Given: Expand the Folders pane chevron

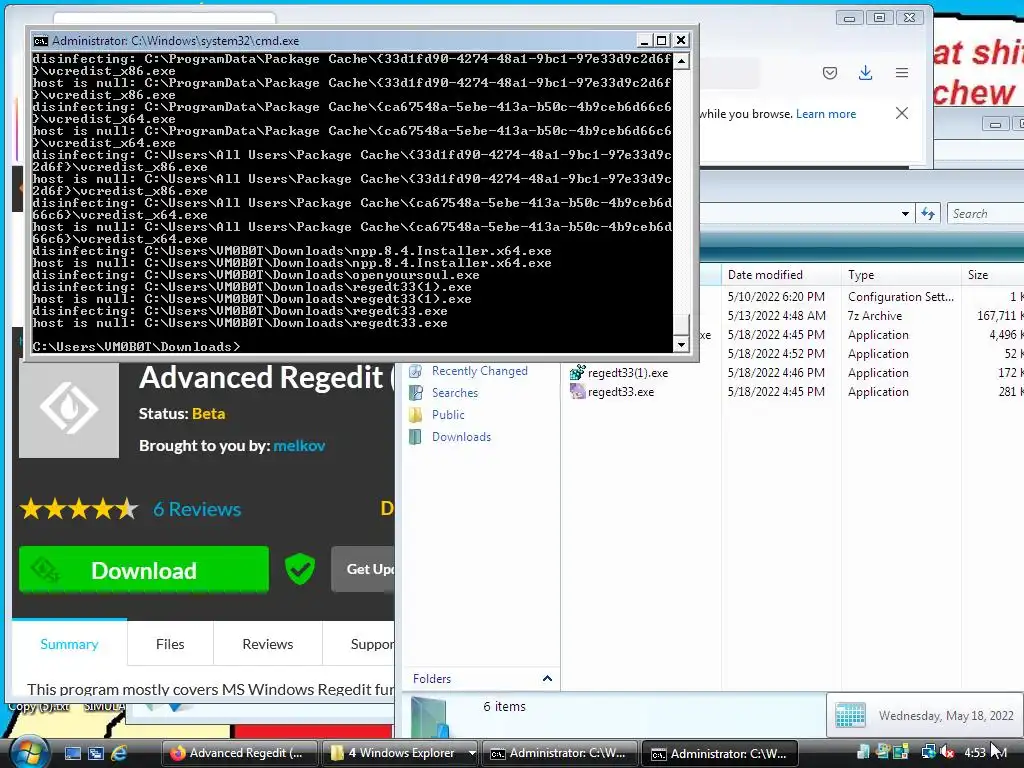Looking at the screenshot, I should (x=547, y=679).
